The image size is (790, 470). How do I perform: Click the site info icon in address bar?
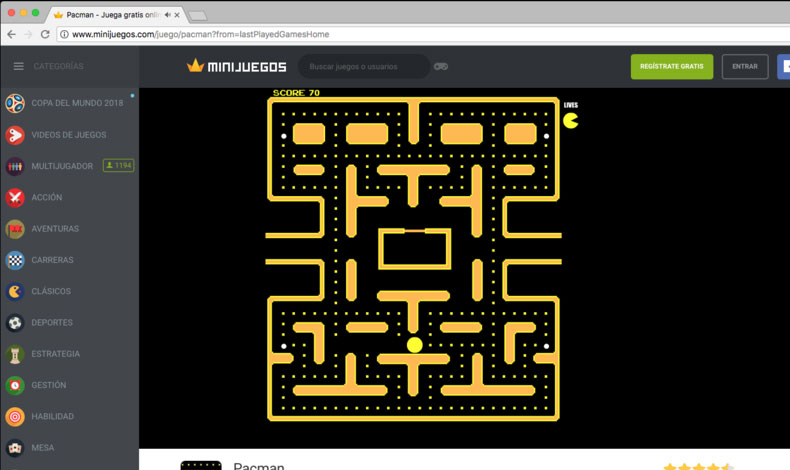(64, 34)
